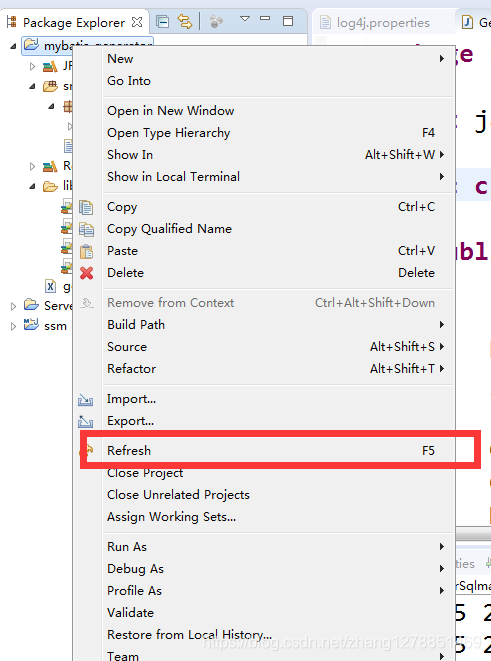Minimize the Package Explorer view
The width and height of the screenshot is (491, 661).
[265, 19]
